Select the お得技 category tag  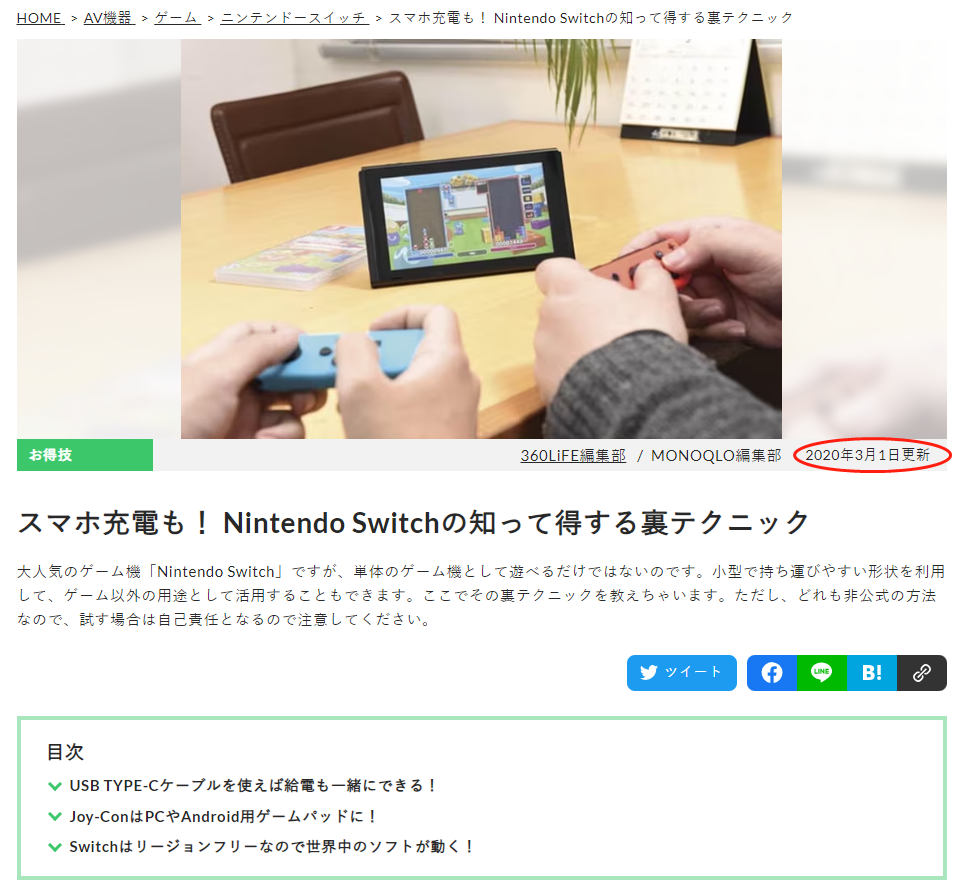(85, 455)
